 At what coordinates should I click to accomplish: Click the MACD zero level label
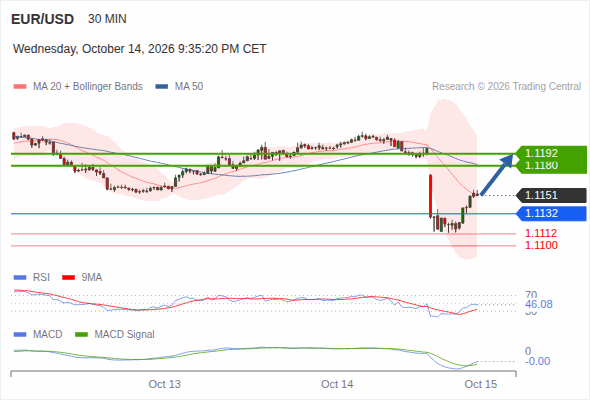click(x=528, y=351)
